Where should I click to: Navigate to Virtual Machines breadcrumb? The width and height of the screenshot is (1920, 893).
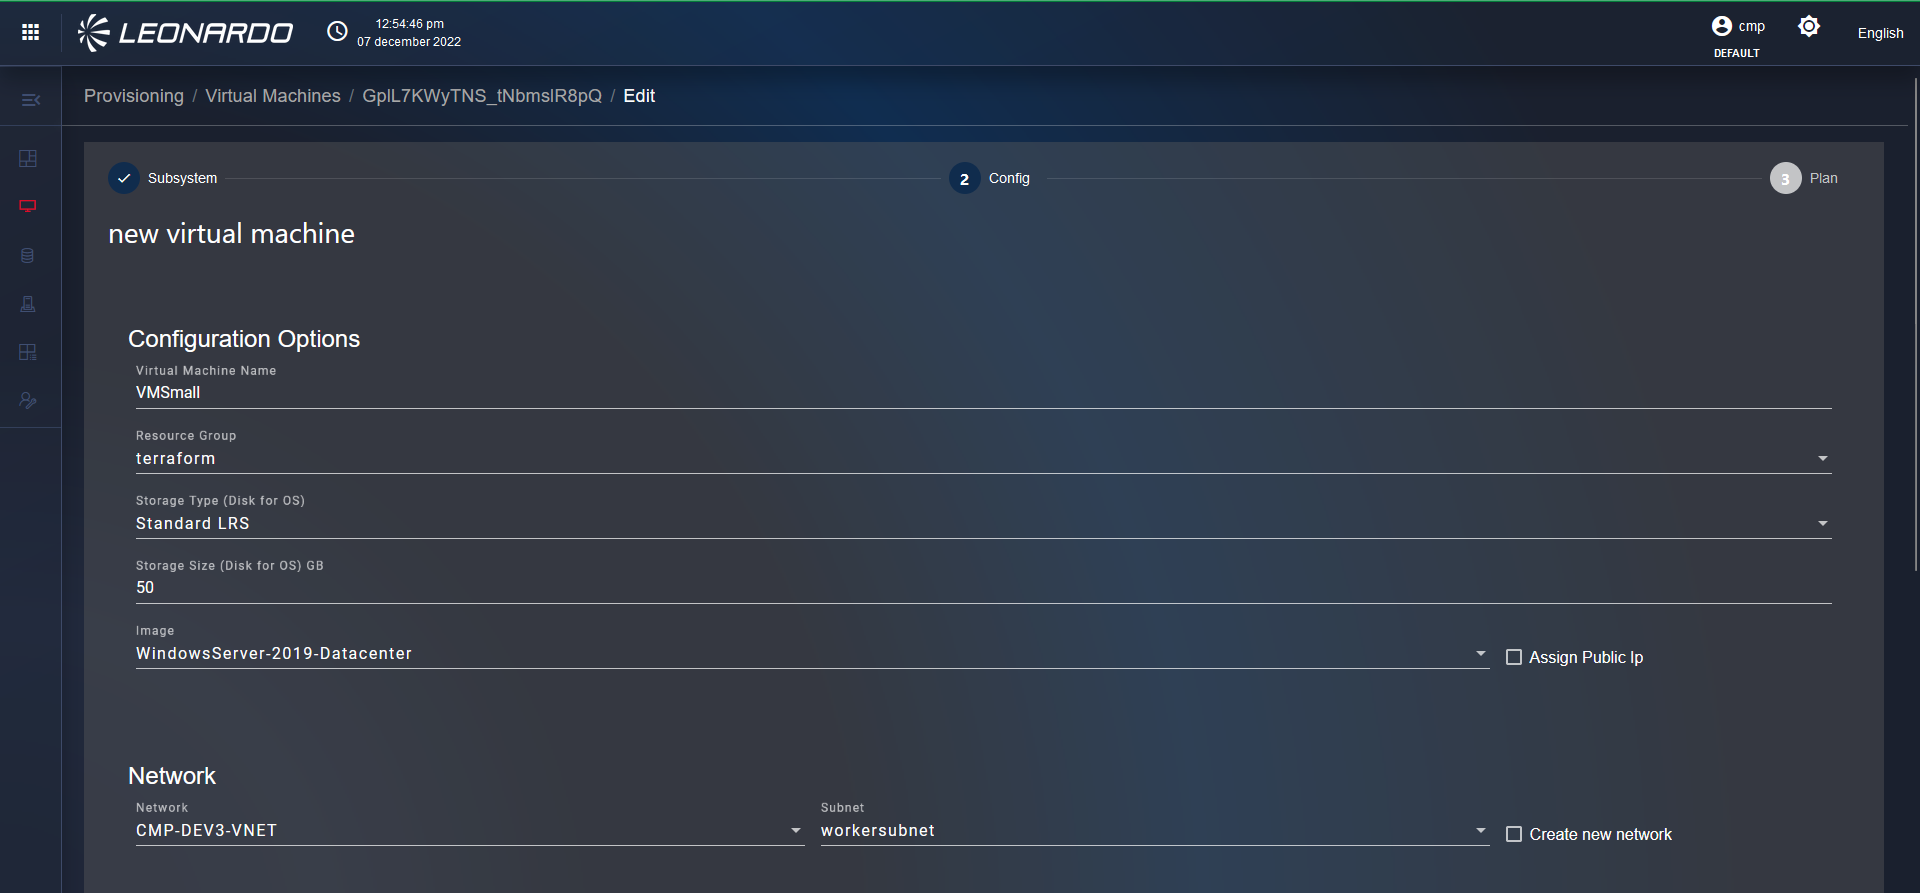273,96
